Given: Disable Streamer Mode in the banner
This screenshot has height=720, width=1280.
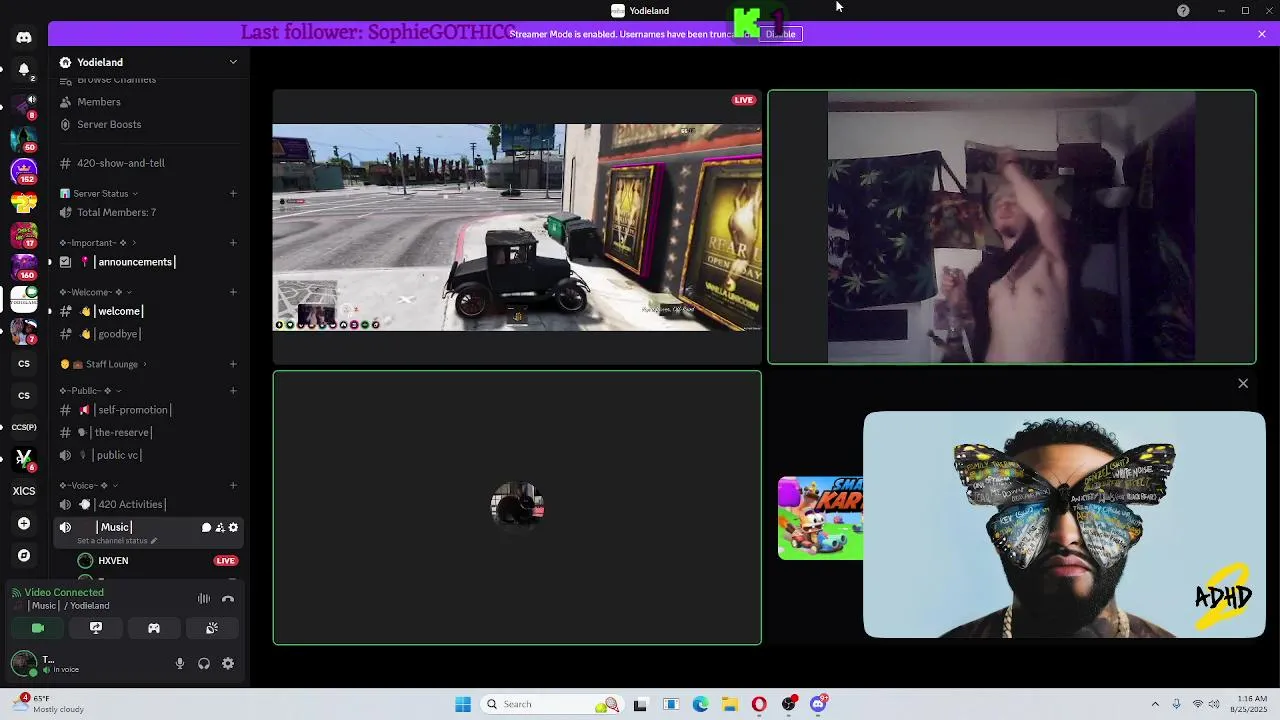Looking at the screenshot, I should coord(781,34).
